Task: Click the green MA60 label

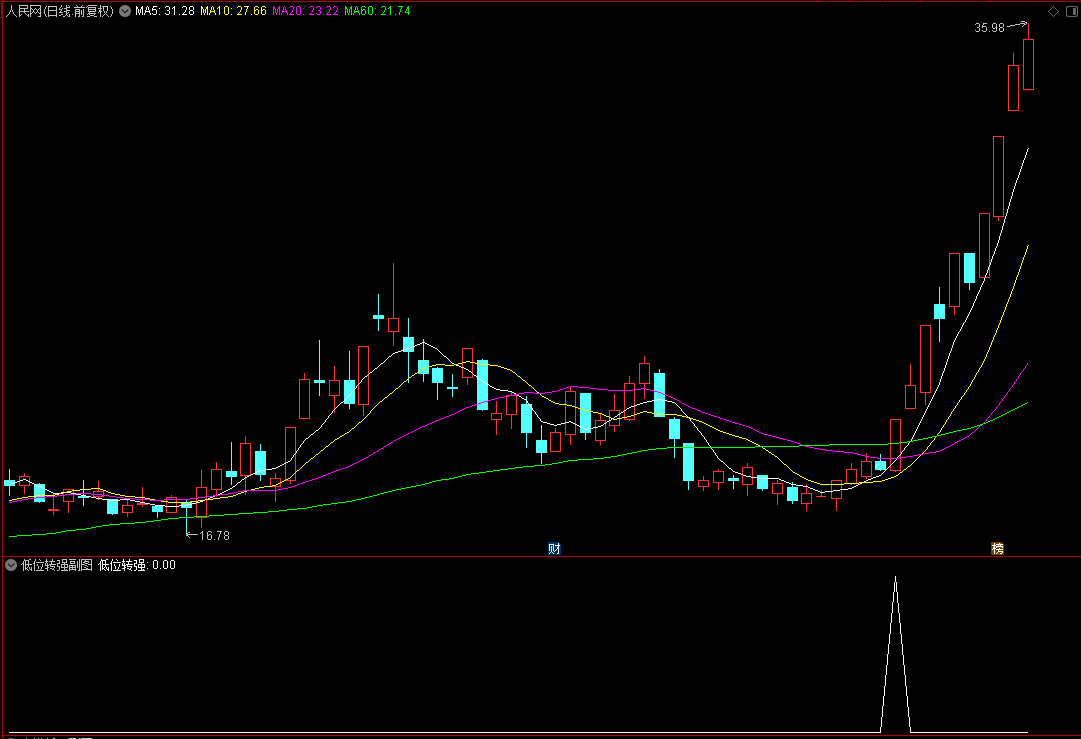Action: [377, 11]
